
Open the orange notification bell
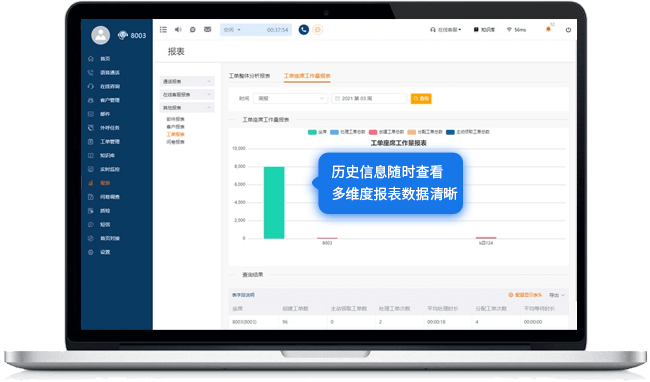pos(548,29)
